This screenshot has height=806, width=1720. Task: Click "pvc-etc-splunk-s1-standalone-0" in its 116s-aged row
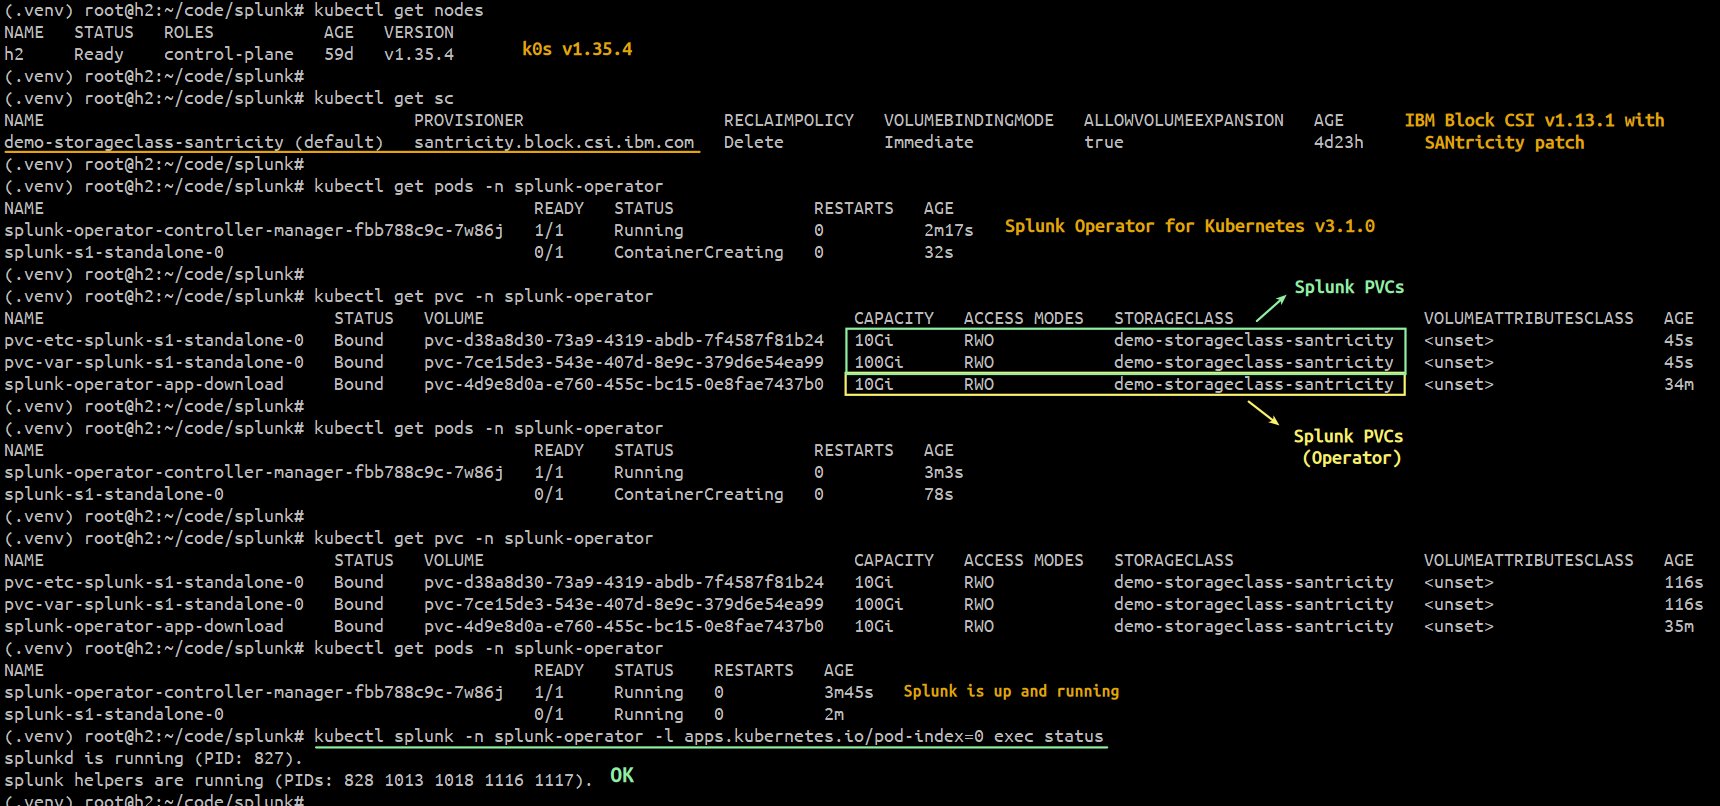154,582
